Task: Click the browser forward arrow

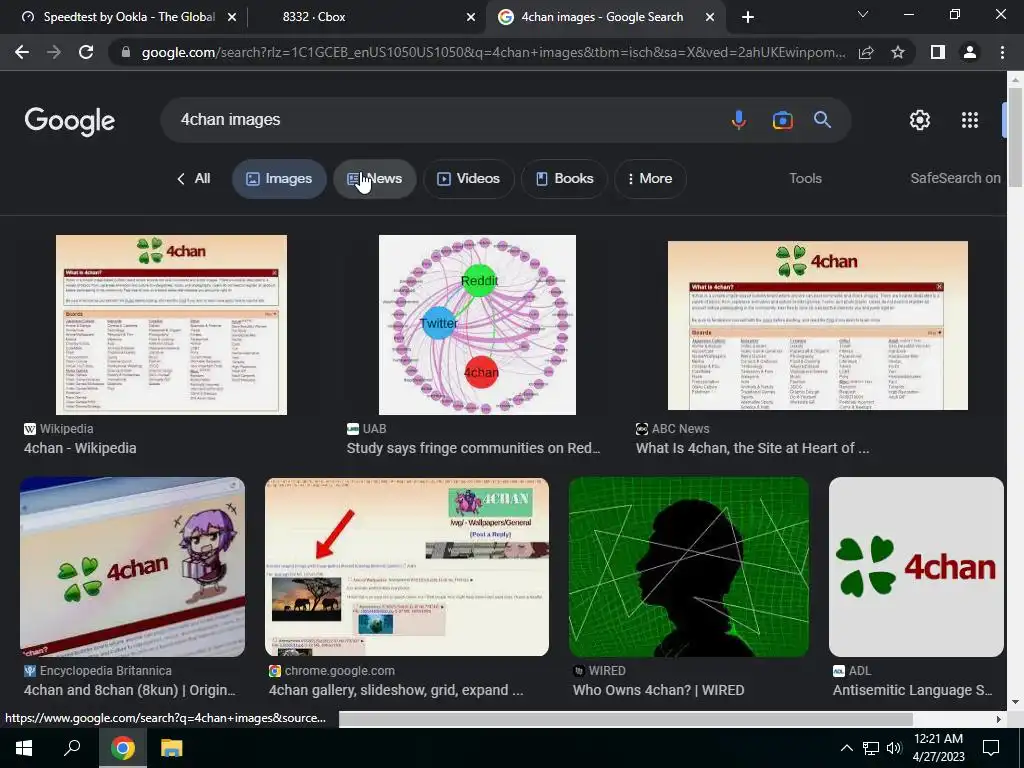Action: tap(54, 52)
